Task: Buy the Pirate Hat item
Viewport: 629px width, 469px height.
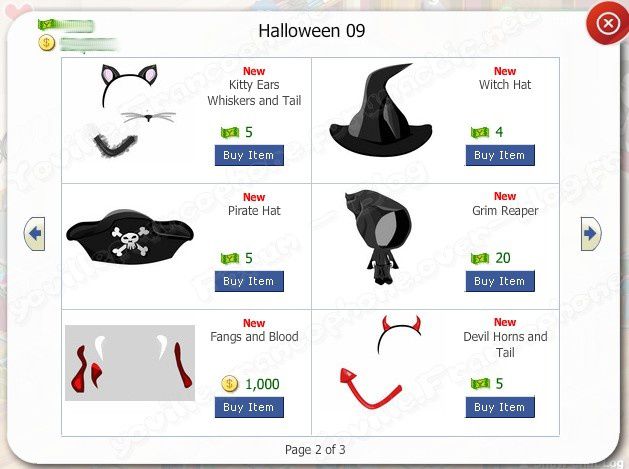Action: click(x=249, y=281)
